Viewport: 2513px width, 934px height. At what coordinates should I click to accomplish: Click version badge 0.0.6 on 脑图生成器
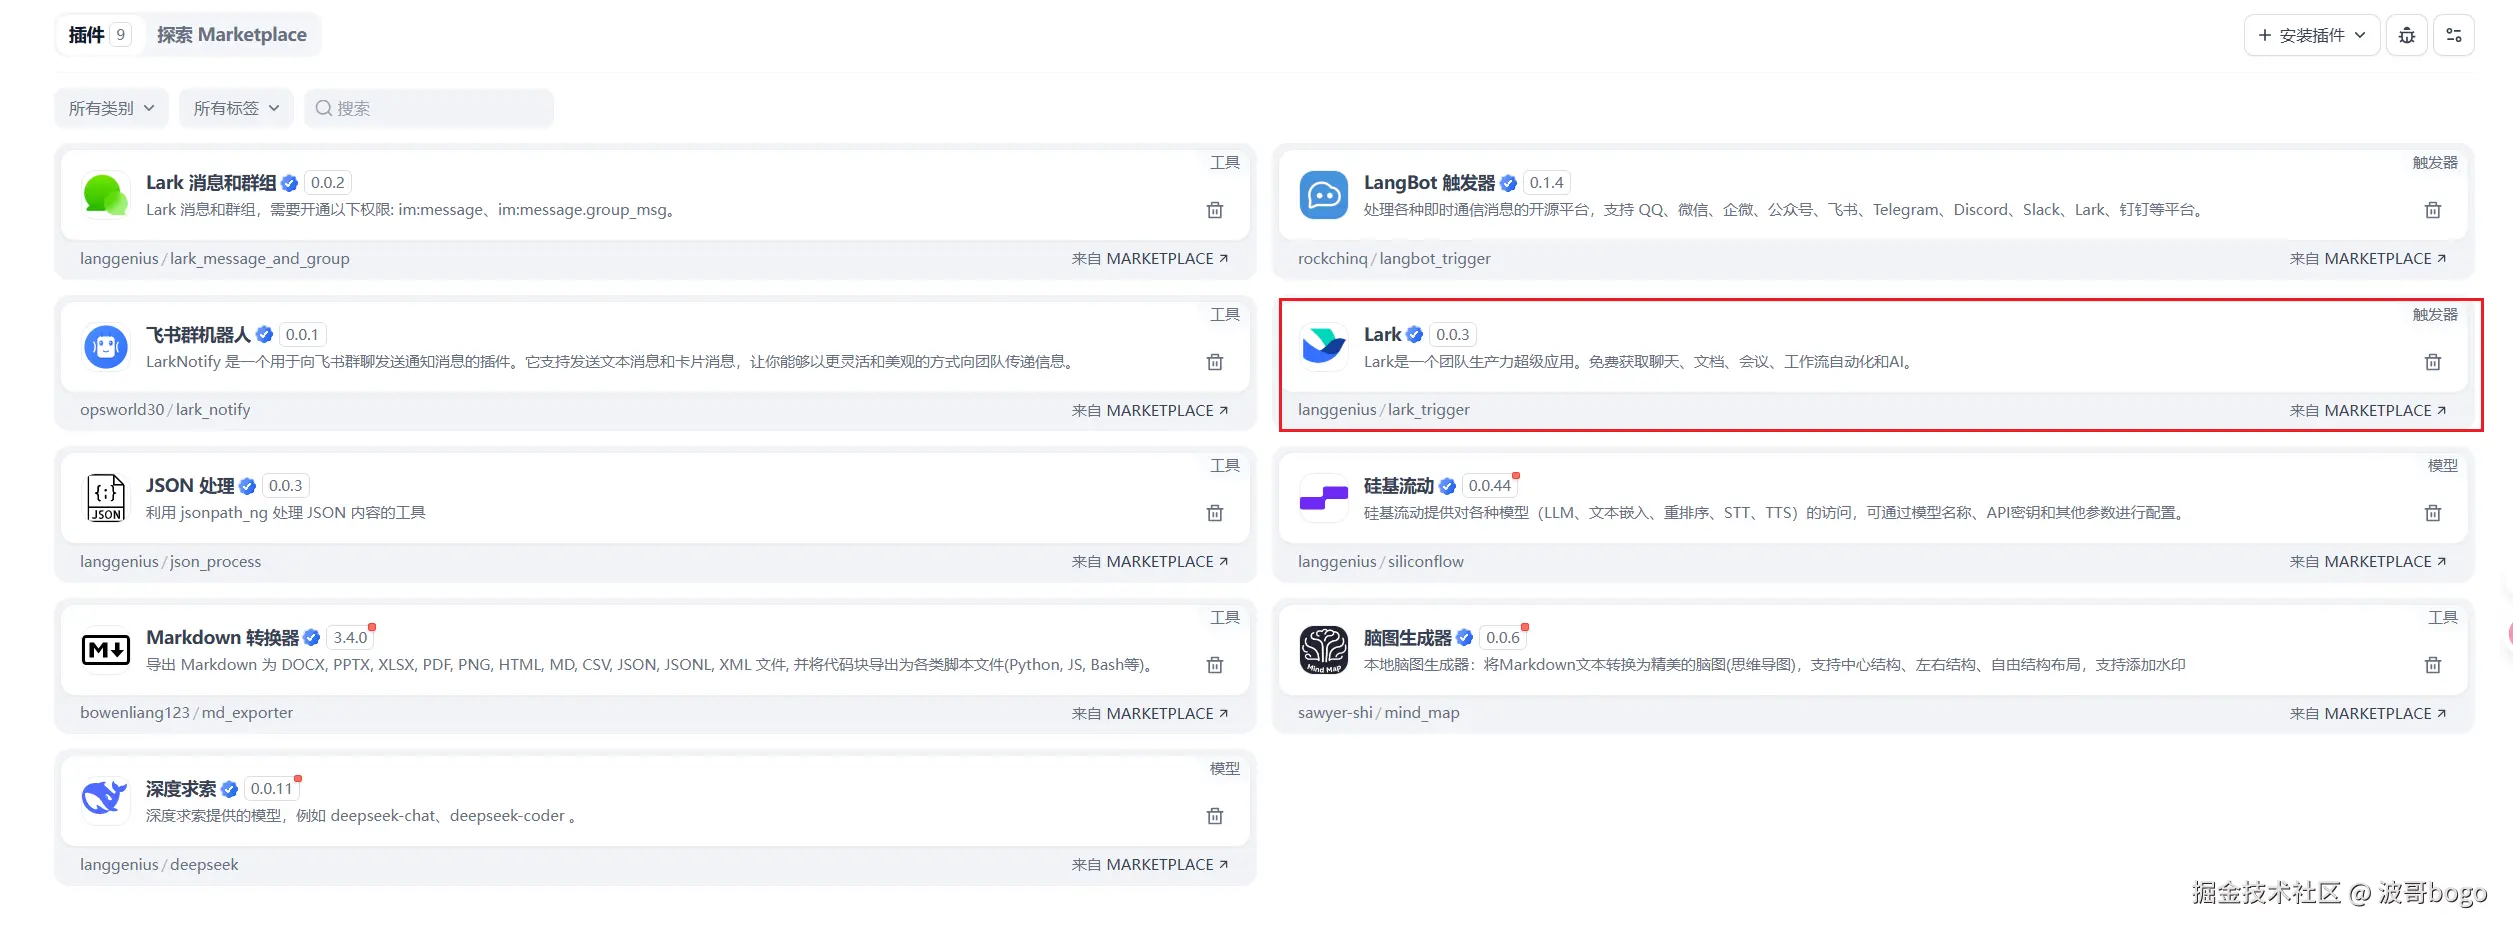click(x=1502, y=638)
